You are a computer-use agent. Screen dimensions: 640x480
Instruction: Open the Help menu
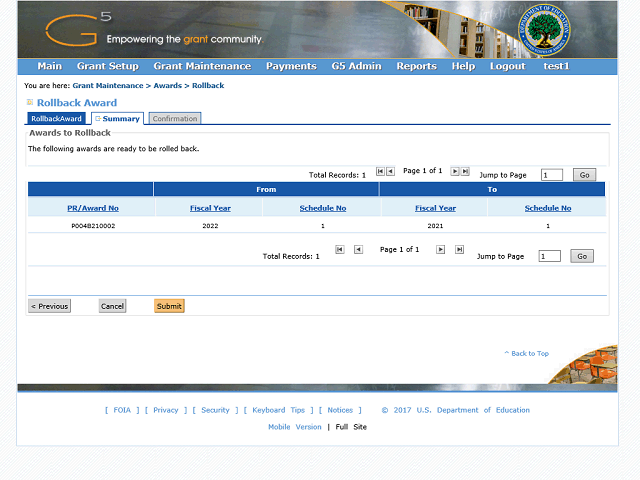(463, 66)
